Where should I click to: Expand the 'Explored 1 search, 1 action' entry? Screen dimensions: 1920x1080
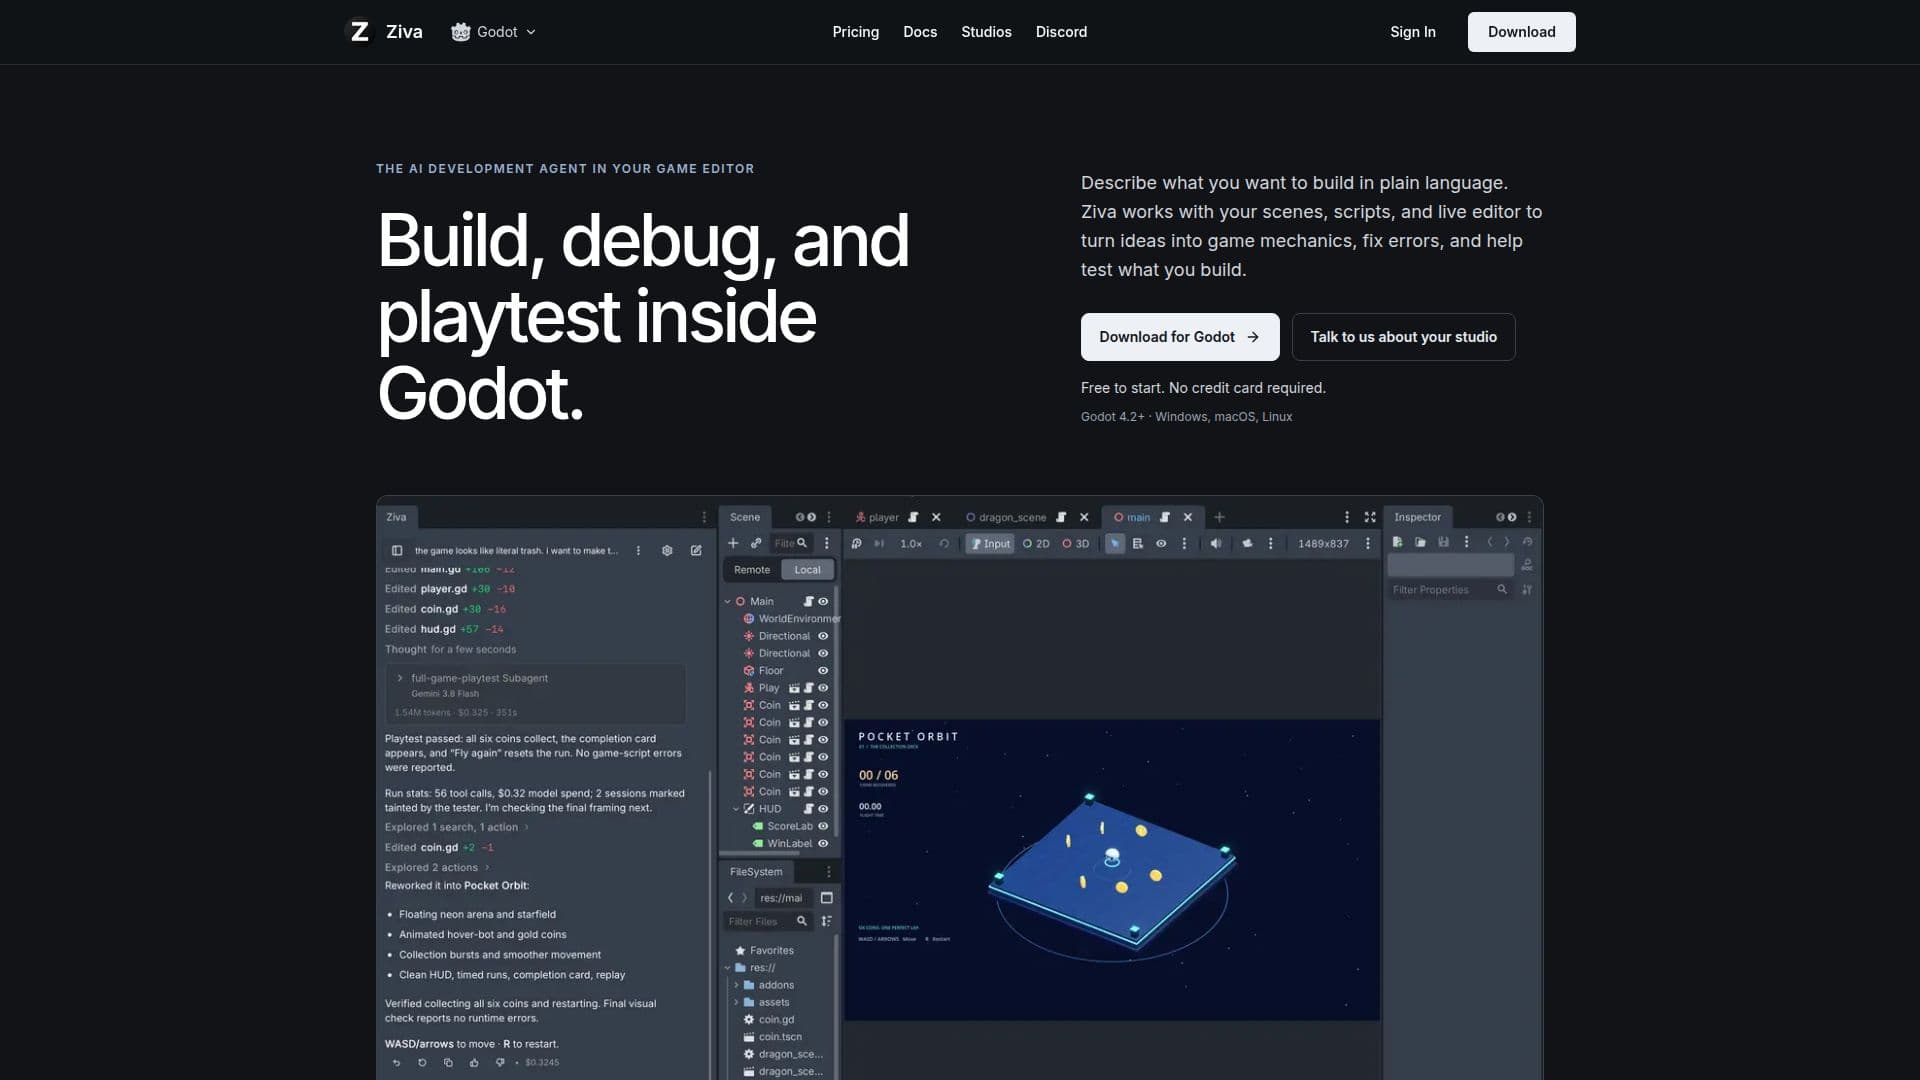point(456,827)
